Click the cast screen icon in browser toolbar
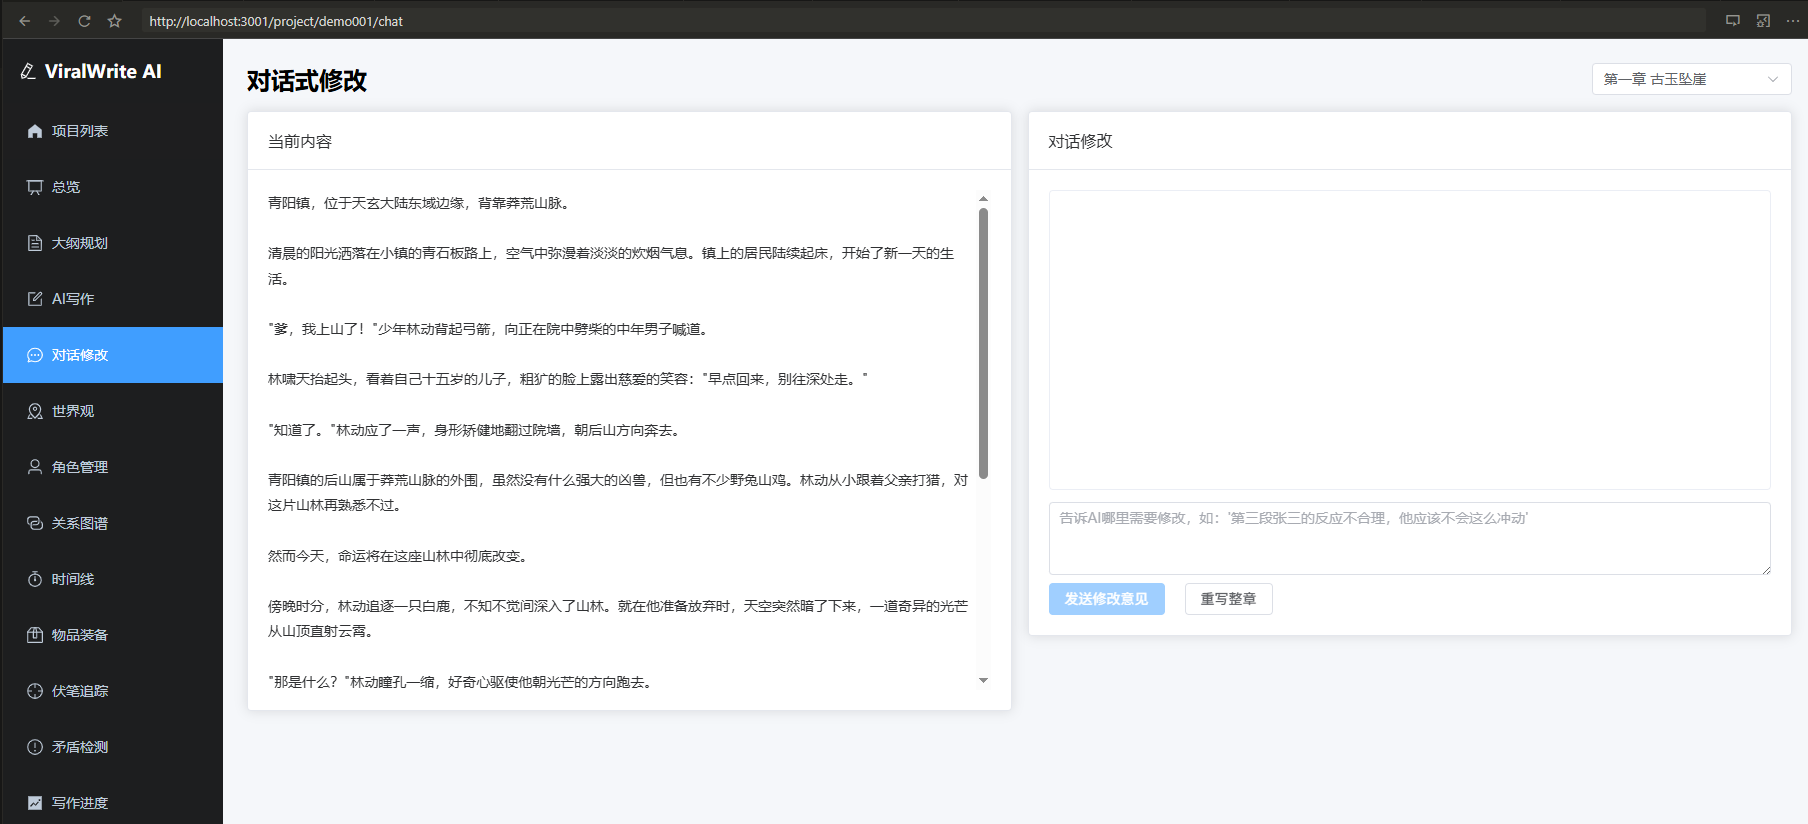This screenshot has width=1808, height=824. click(1733, 21)
